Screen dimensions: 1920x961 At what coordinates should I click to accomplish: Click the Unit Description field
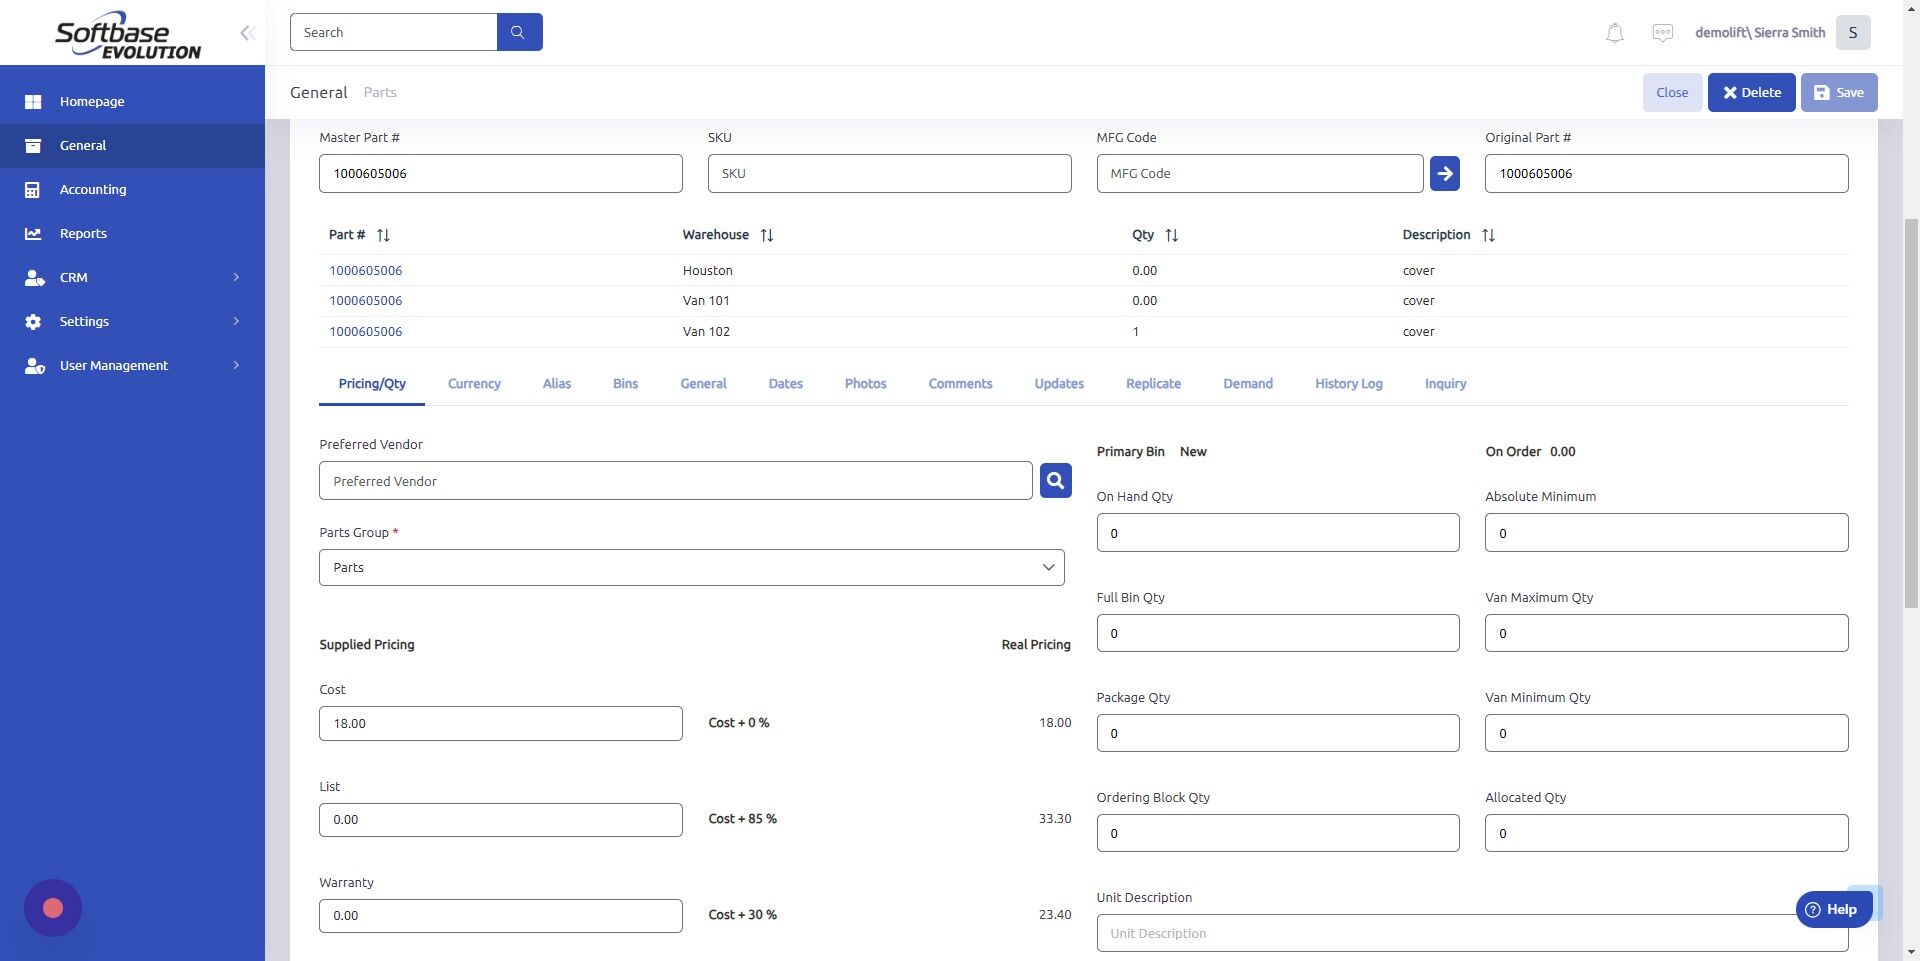[1472, 933]
